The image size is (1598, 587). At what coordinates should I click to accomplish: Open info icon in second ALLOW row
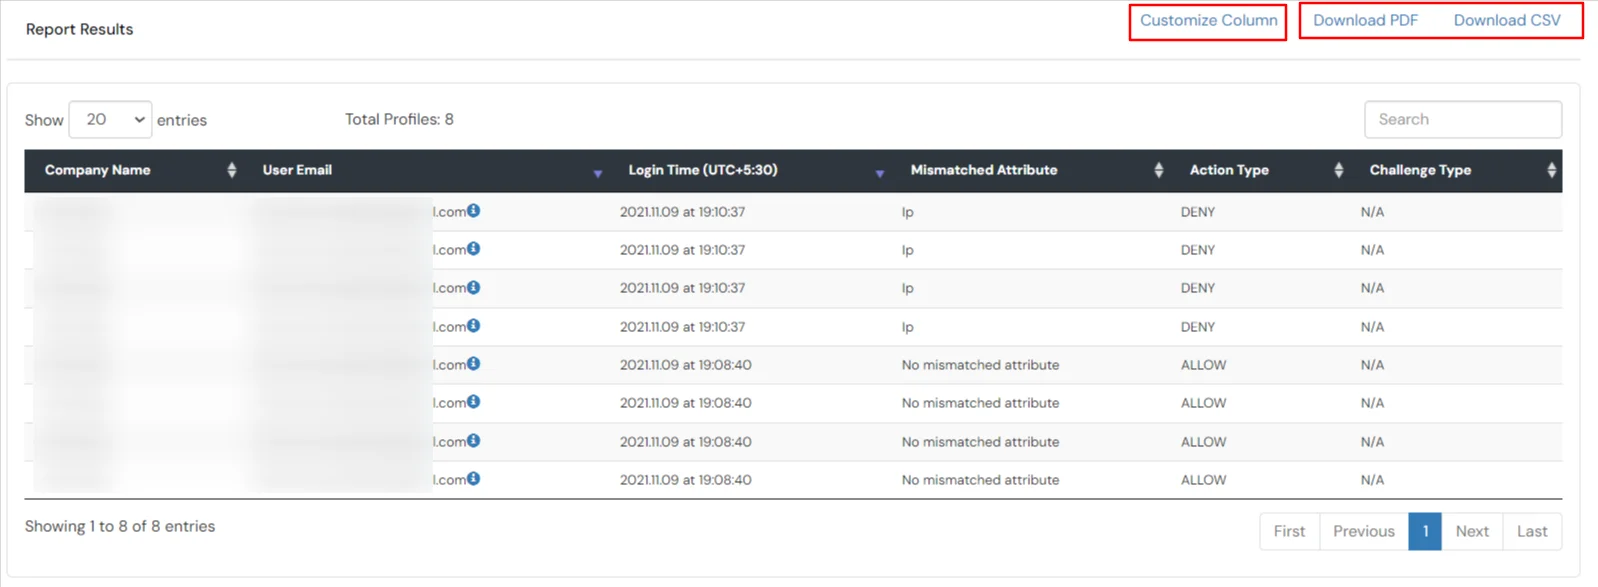point(474,401)
